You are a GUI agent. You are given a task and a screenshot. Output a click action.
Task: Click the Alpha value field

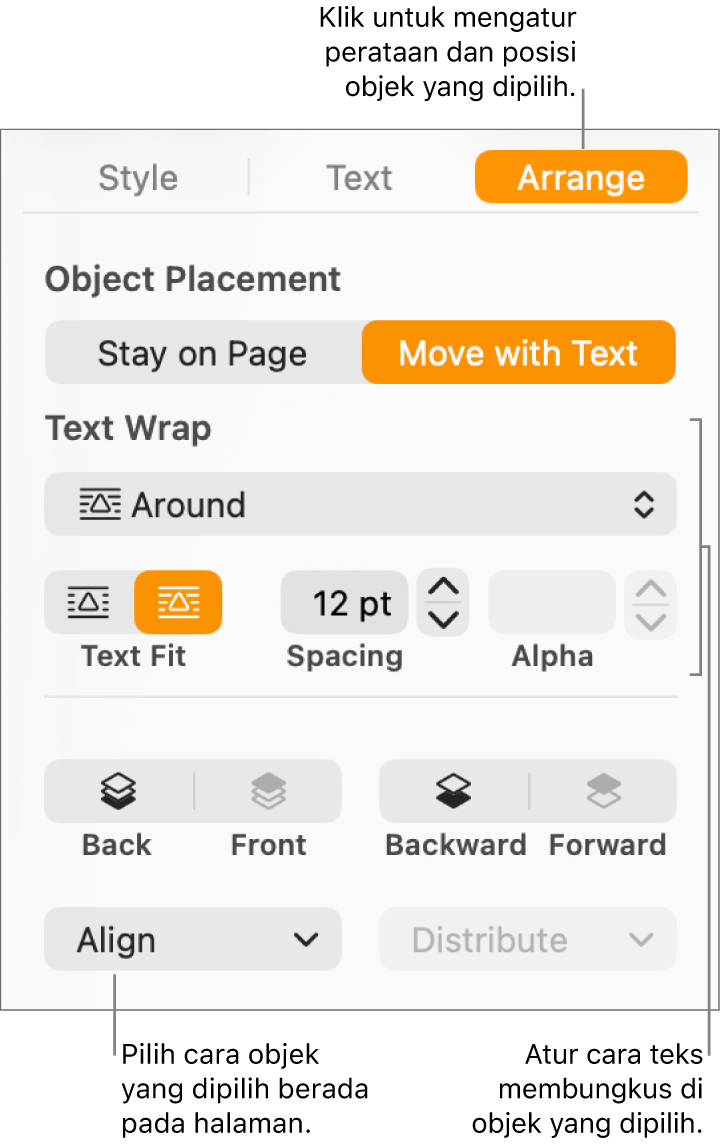pos(551,603)
